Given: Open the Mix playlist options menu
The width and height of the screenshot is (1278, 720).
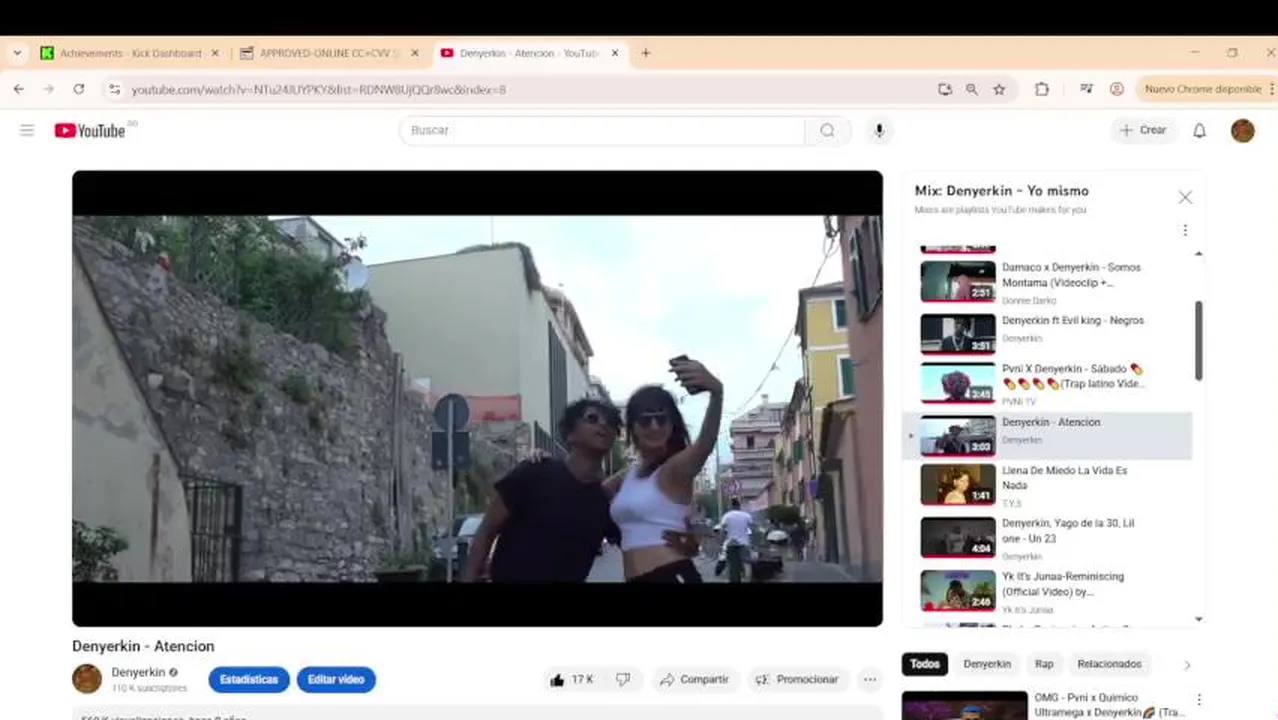Looking at the screenshot, I should click(1185, 230).
